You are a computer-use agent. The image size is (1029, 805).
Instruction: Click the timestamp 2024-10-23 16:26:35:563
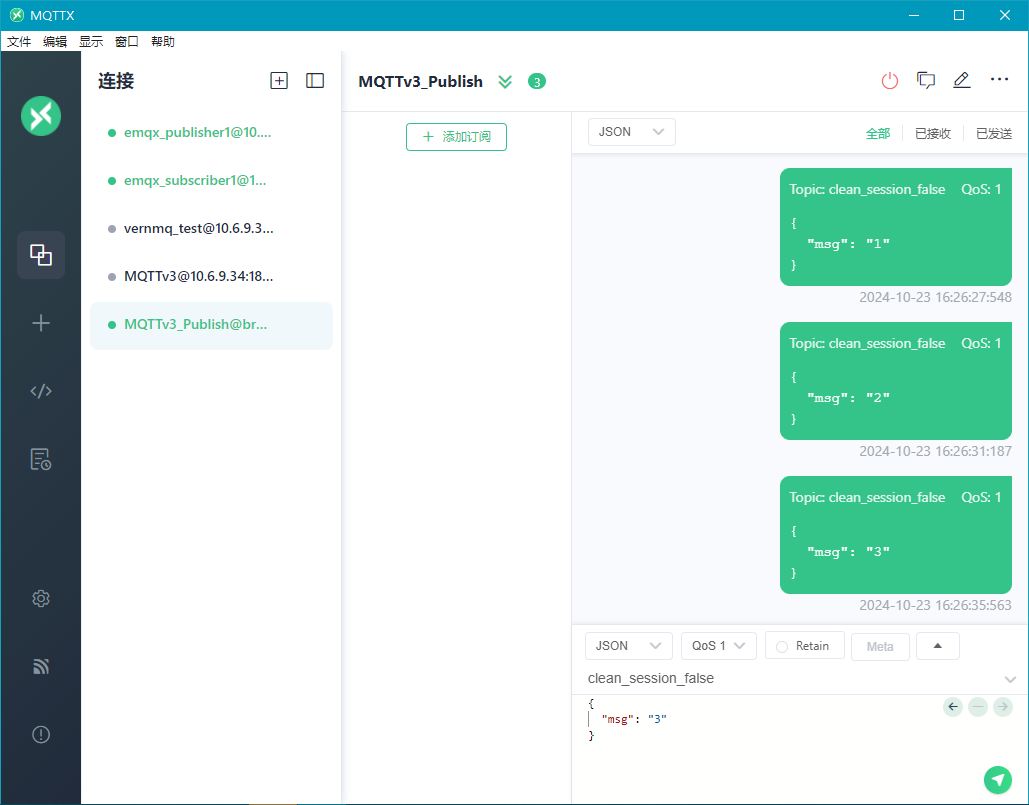coord(935,605)
